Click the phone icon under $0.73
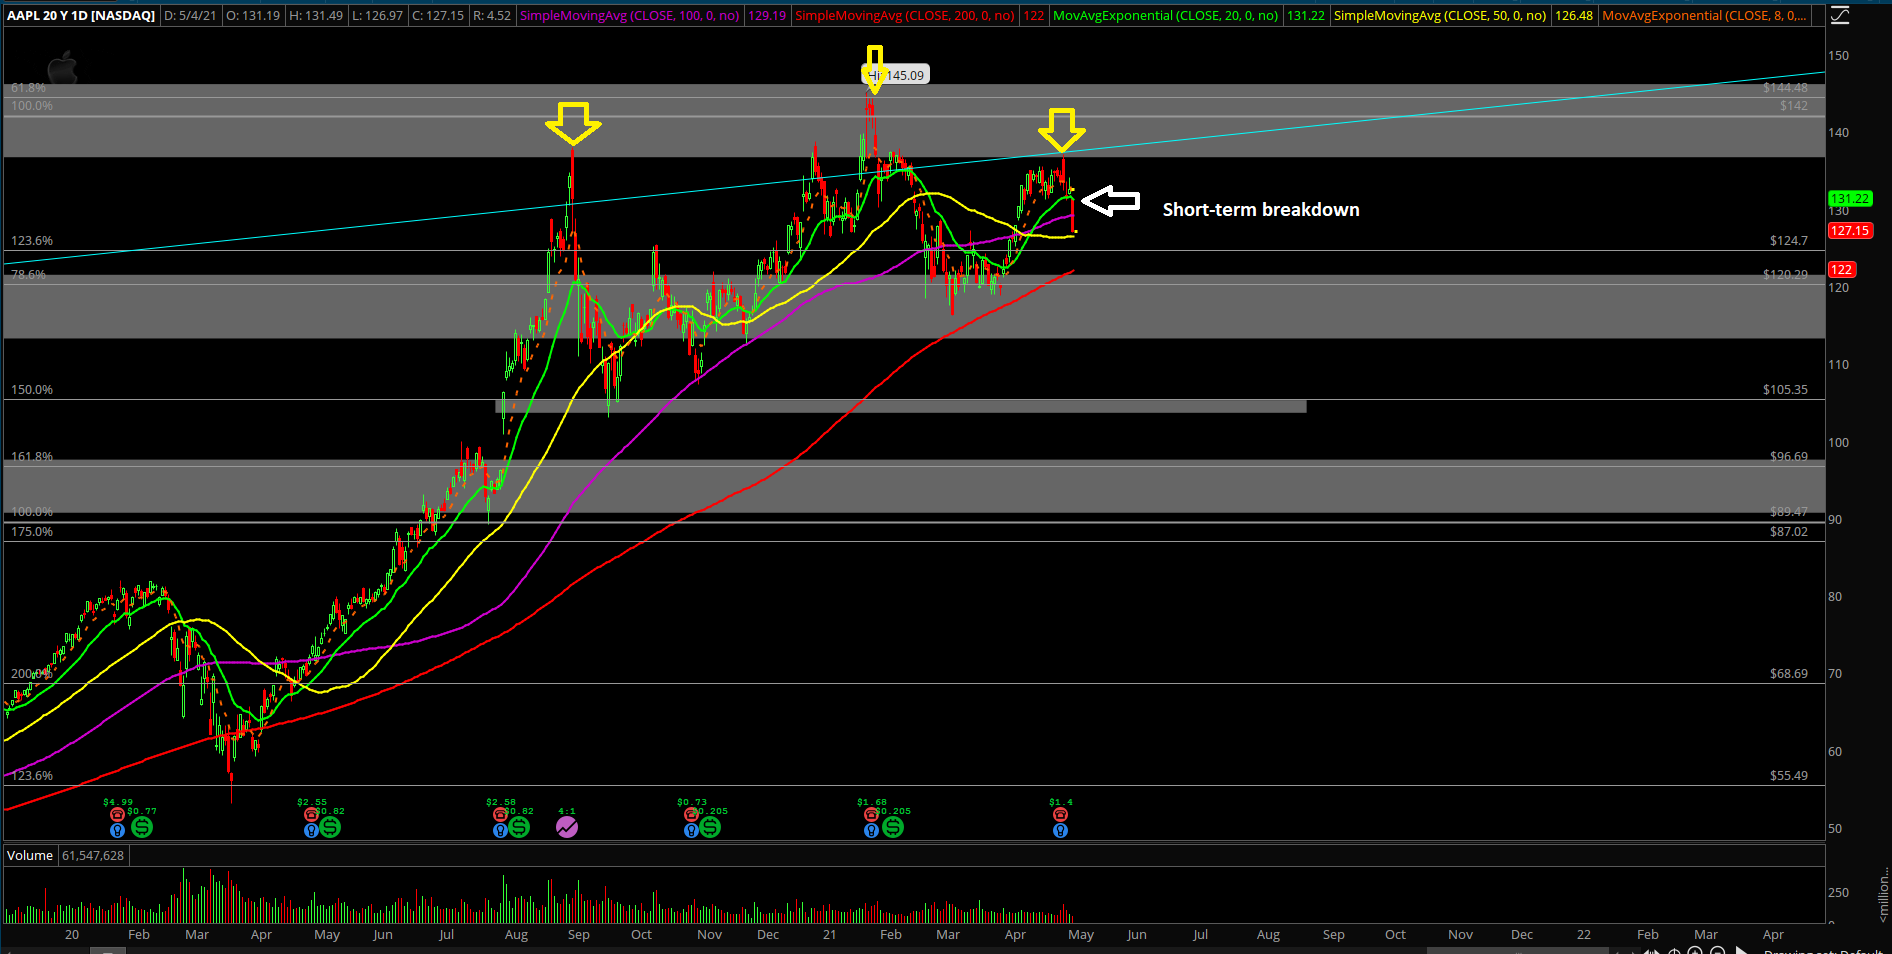1892x954 pixels. (x=691, y=815)
